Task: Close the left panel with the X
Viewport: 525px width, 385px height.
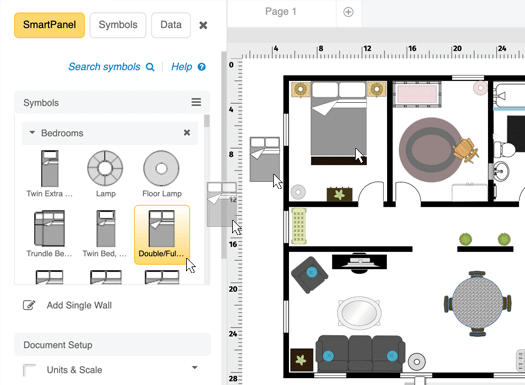Action: click(203, 25)
